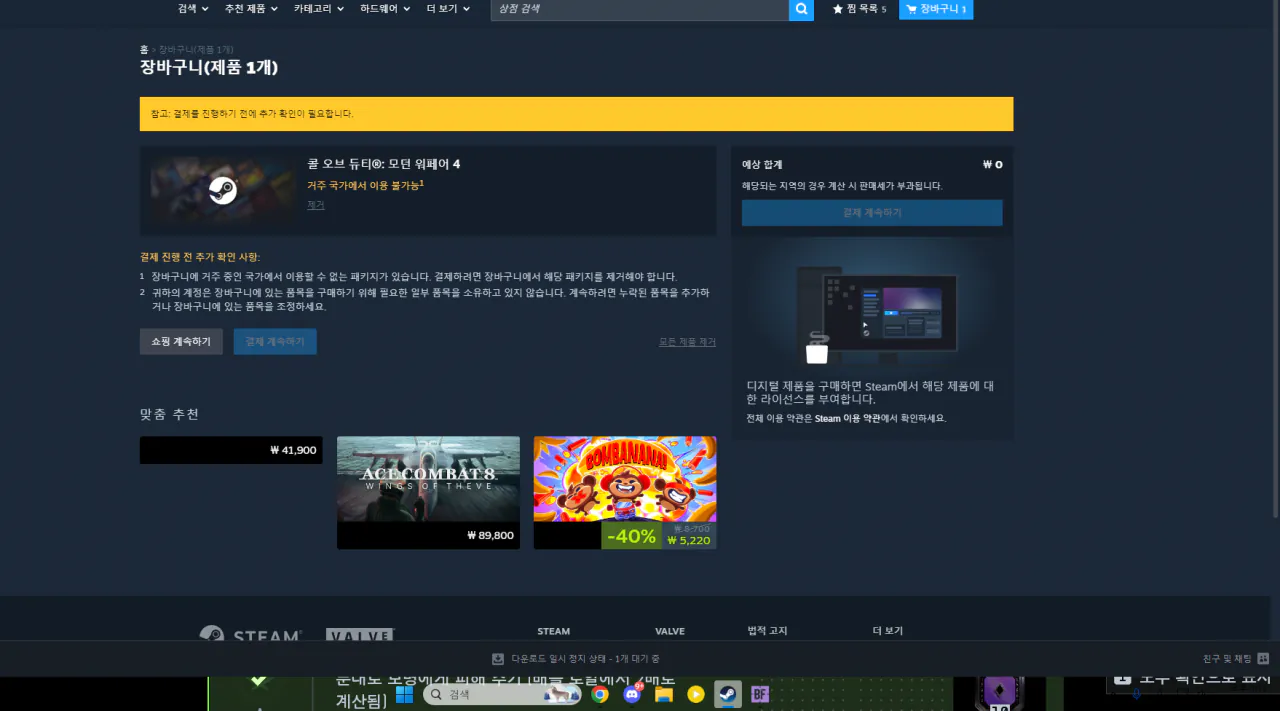Open the ₩ 41,900 recommended game card
Screen dimensions: 1280x711
click(x=231, y=450)
